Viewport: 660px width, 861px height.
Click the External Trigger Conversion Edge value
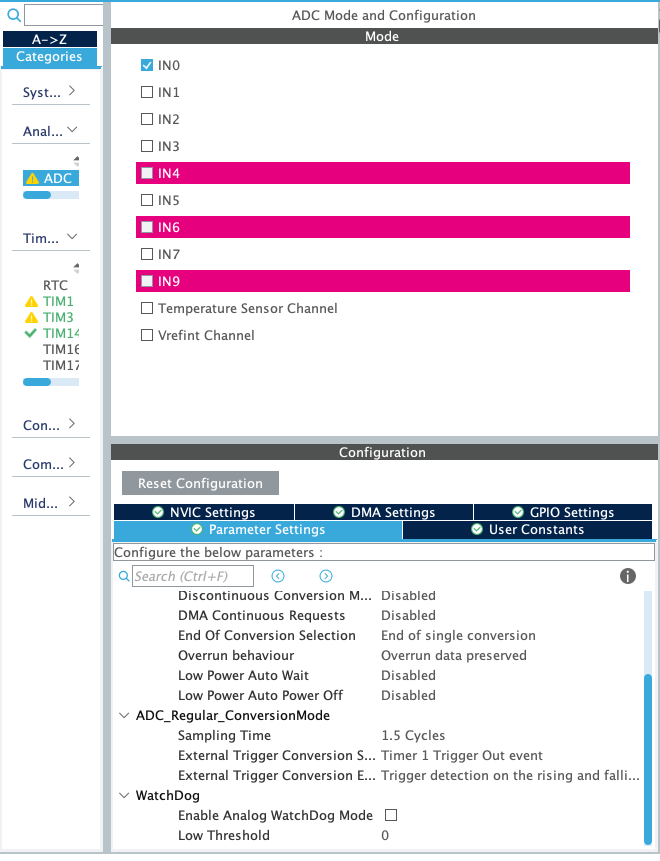[510, 775]
